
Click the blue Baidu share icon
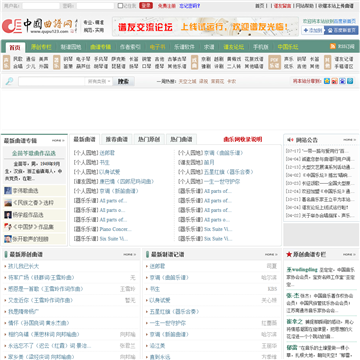342,81
